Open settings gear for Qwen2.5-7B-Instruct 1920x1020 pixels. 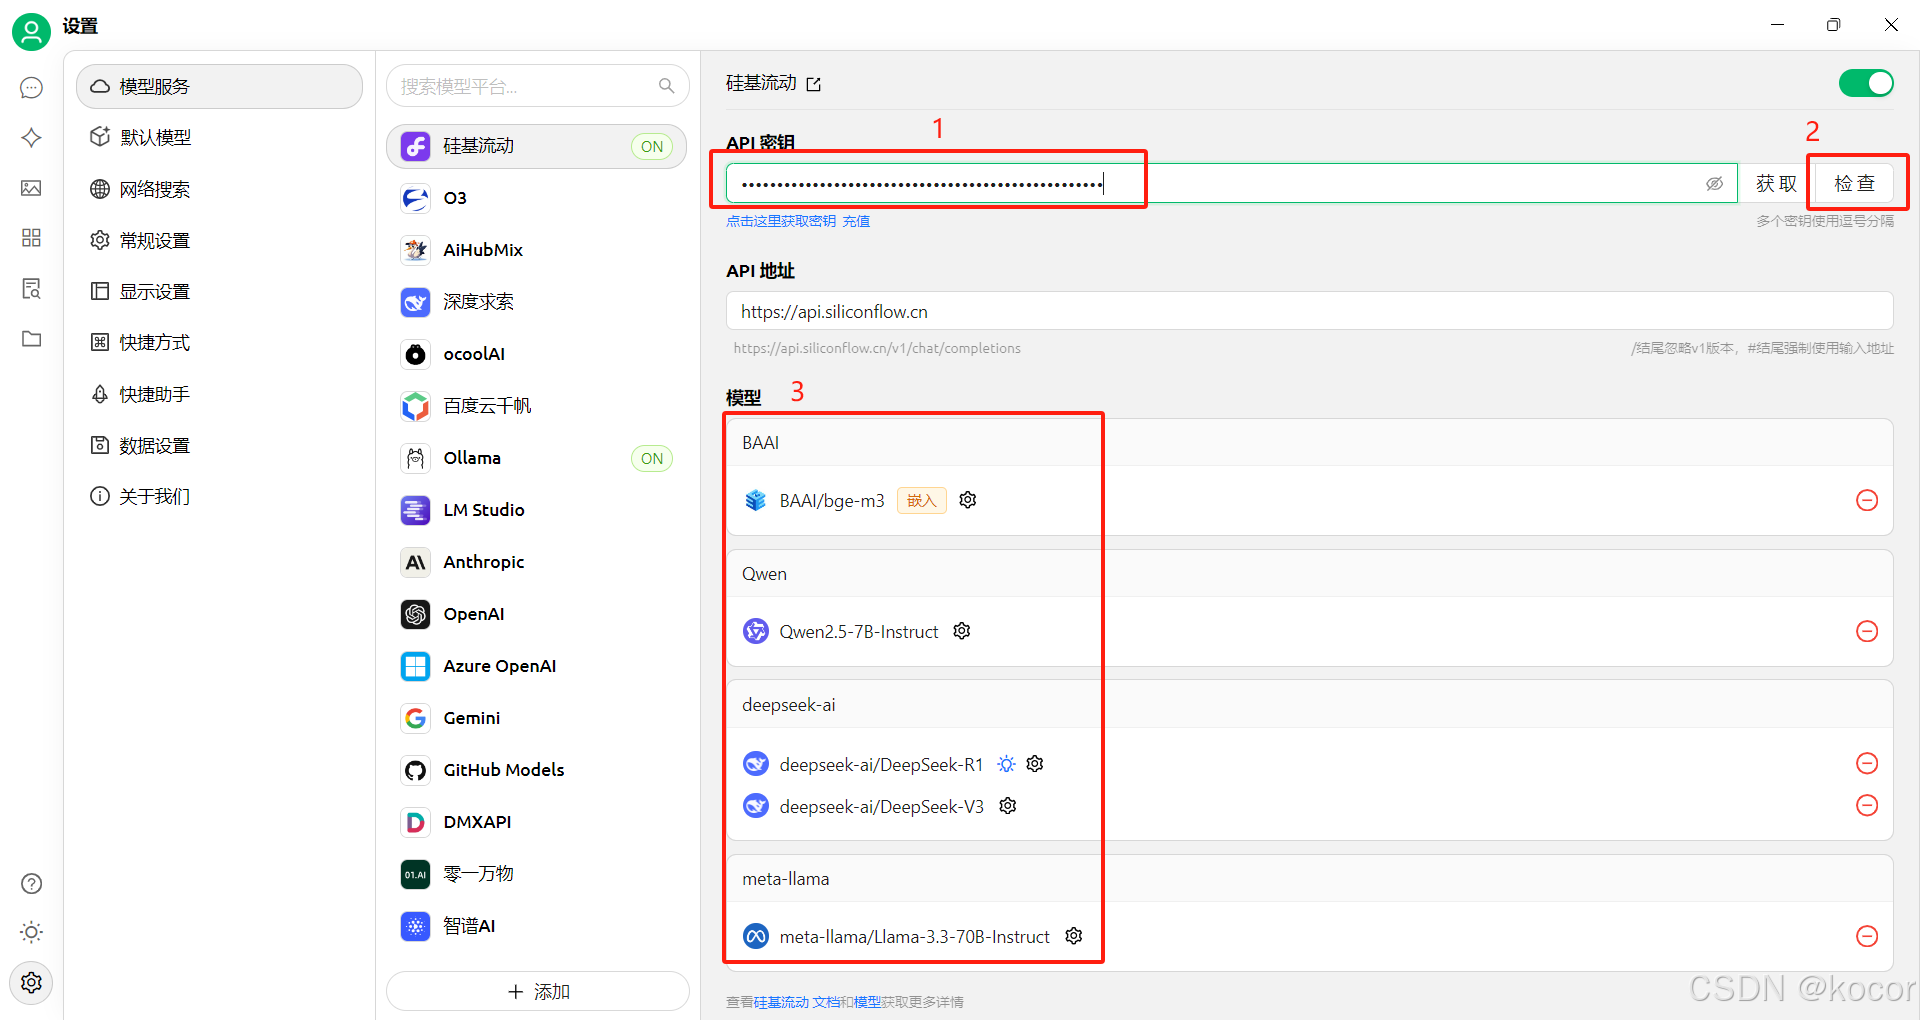coord(961,631)
